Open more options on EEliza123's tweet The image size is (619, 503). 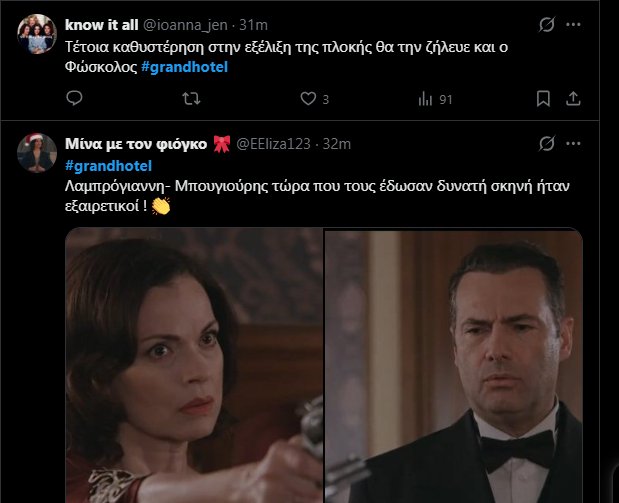(573, 144)
